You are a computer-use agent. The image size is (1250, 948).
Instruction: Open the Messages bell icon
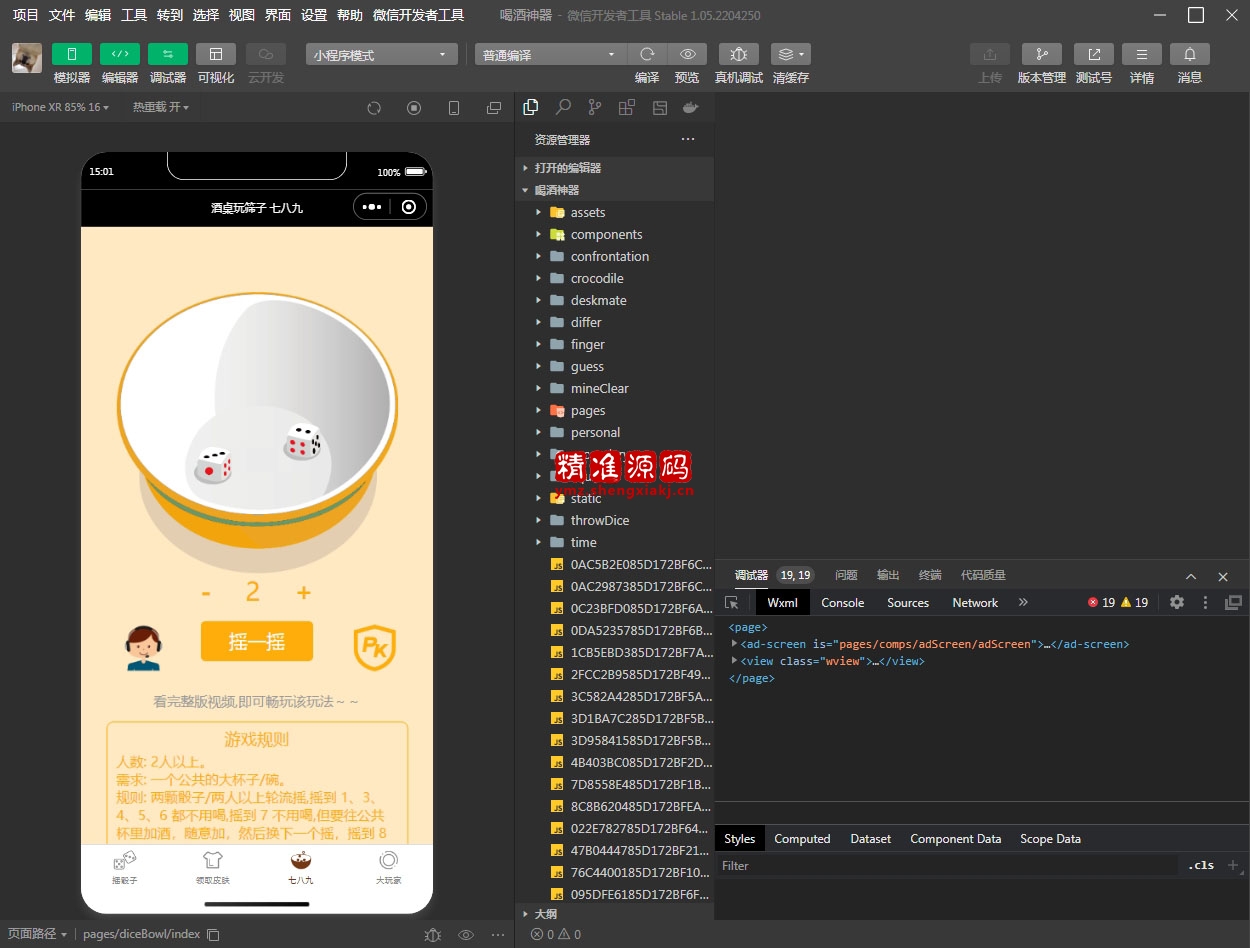pos(1190,54)
